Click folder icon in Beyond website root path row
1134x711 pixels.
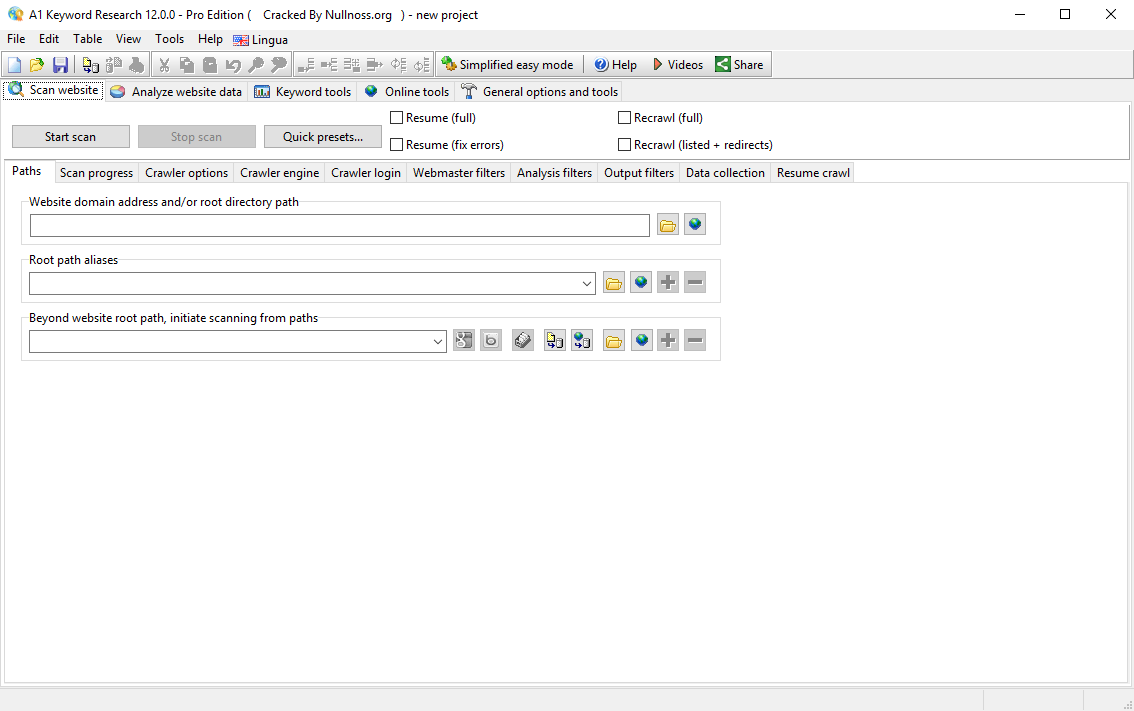[614, 341]
